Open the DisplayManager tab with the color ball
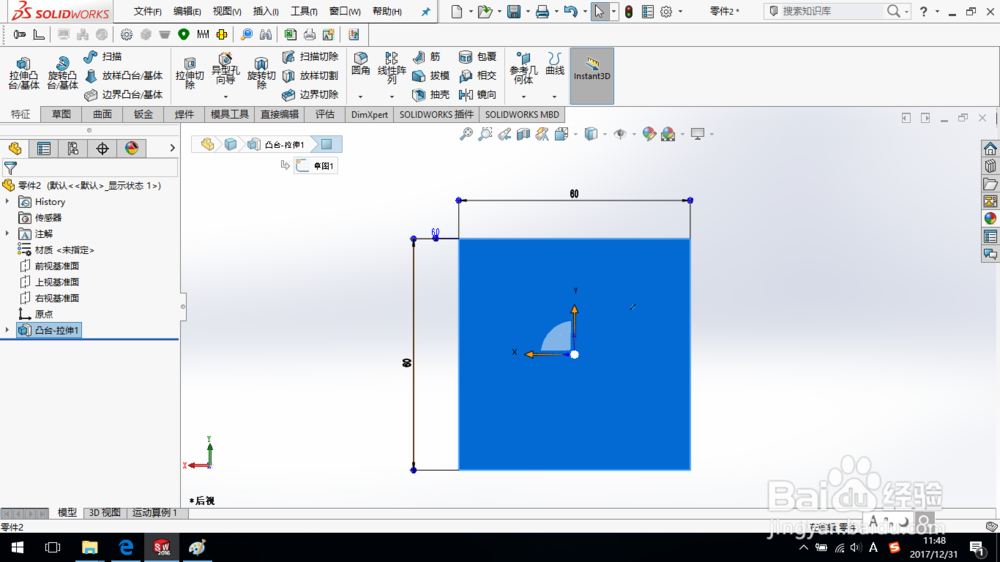Viewport: 1000px width, 562px height. tap(131, 149)
